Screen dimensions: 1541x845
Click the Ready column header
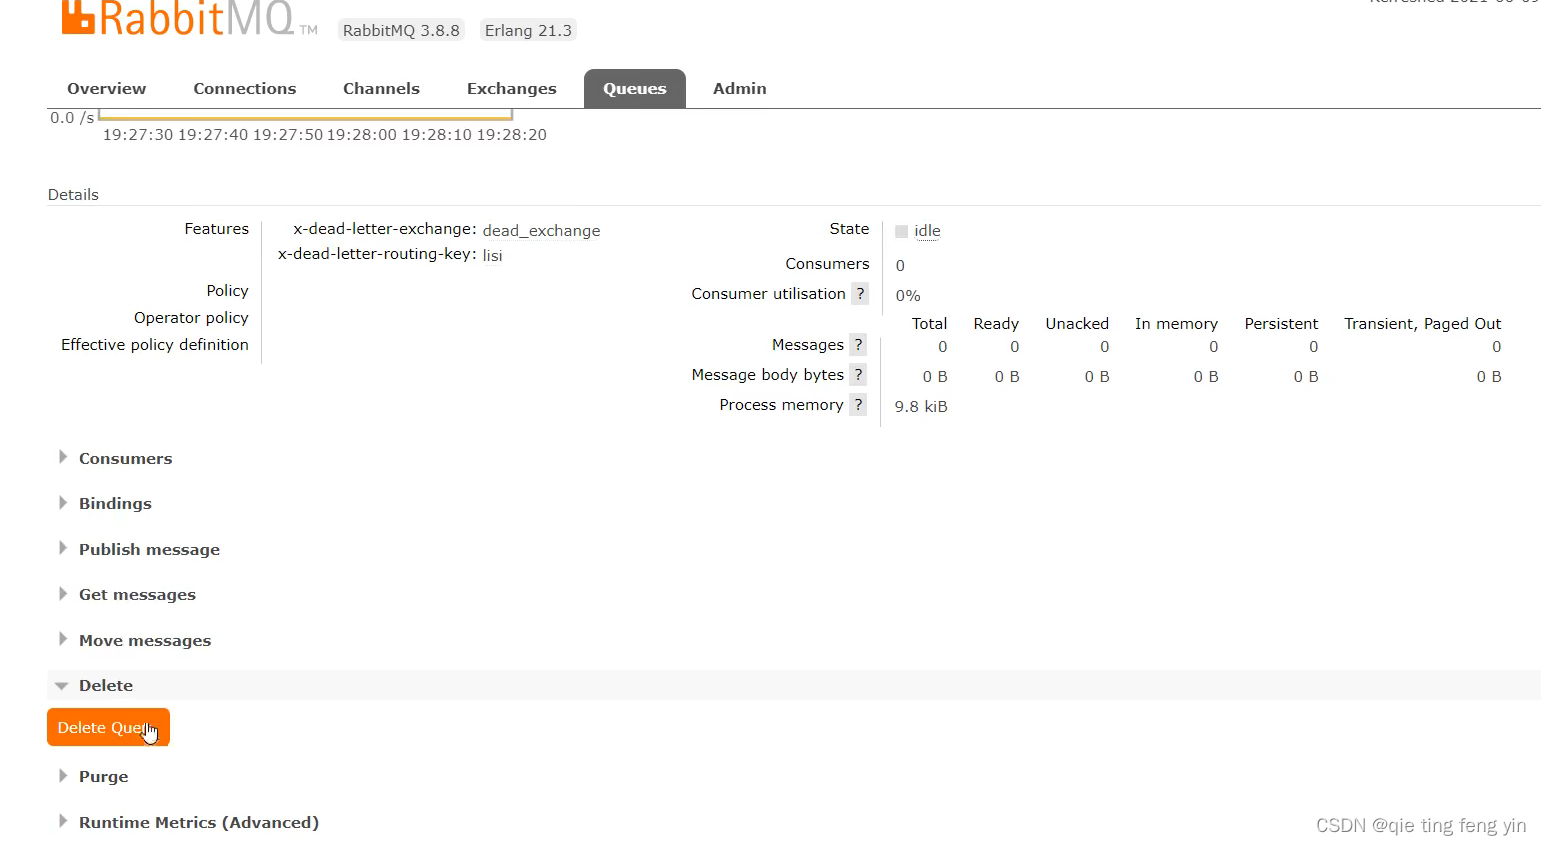[996, 323]
